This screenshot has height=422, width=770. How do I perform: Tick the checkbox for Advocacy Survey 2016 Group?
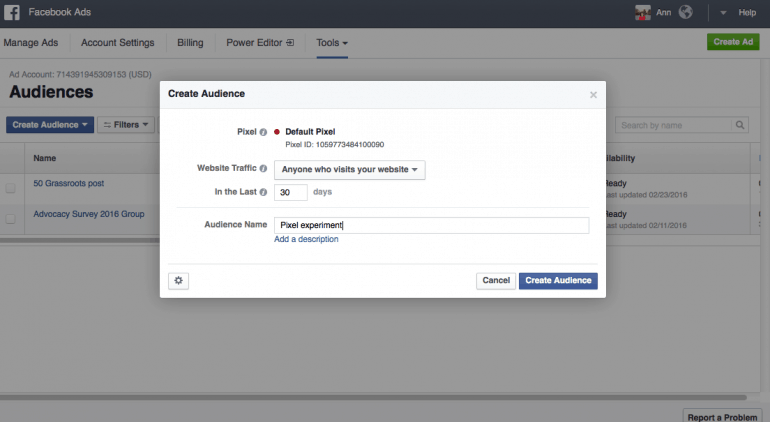(10, 219)
